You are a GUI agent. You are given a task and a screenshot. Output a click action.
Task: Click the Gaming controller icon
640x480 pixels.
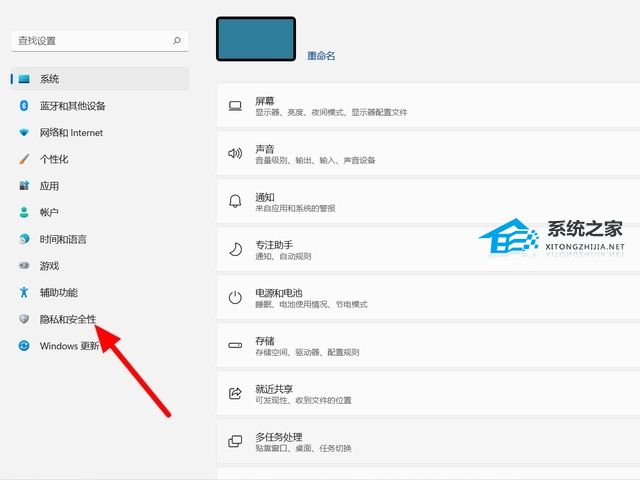[x=24, y=266]
